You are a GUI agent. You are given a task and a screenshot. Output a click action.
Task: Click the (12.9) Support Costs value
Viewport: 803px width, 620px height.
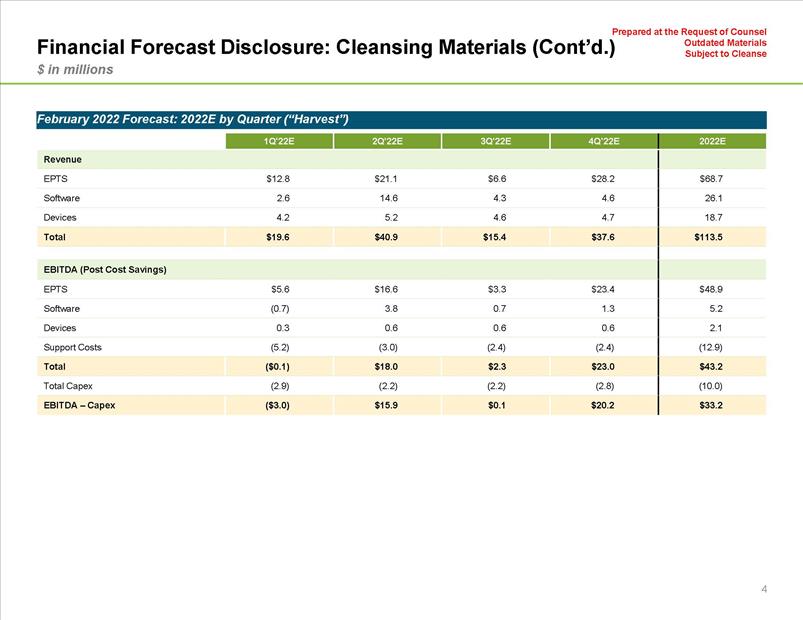tap(710, 347)
